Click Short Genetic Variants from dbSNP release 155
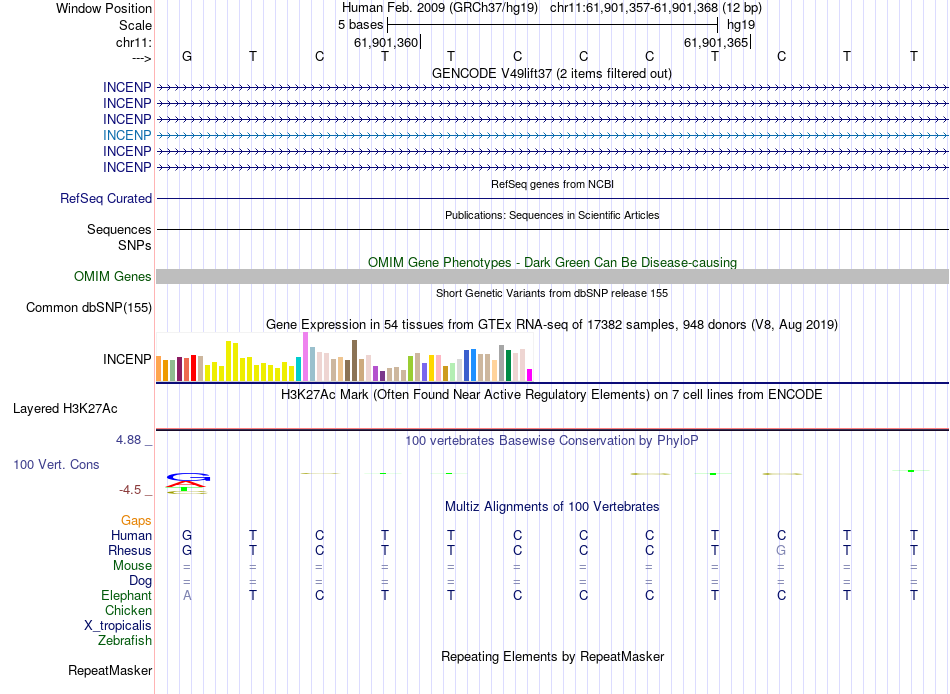 click(x=552, y=293)
